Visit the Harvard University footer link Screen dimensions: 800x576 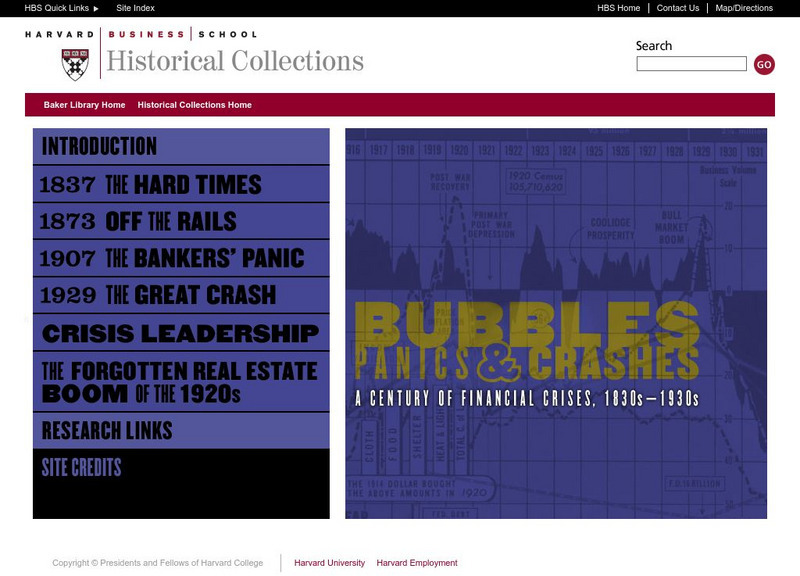(330, 563)
